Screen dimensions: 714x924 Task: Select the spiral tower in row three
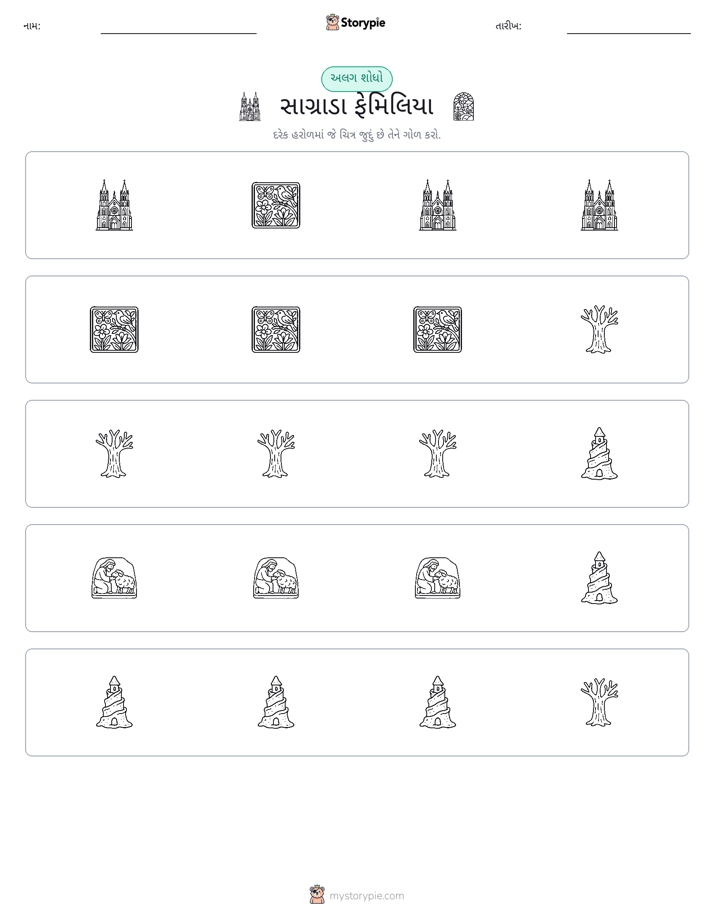pos(599,454)
